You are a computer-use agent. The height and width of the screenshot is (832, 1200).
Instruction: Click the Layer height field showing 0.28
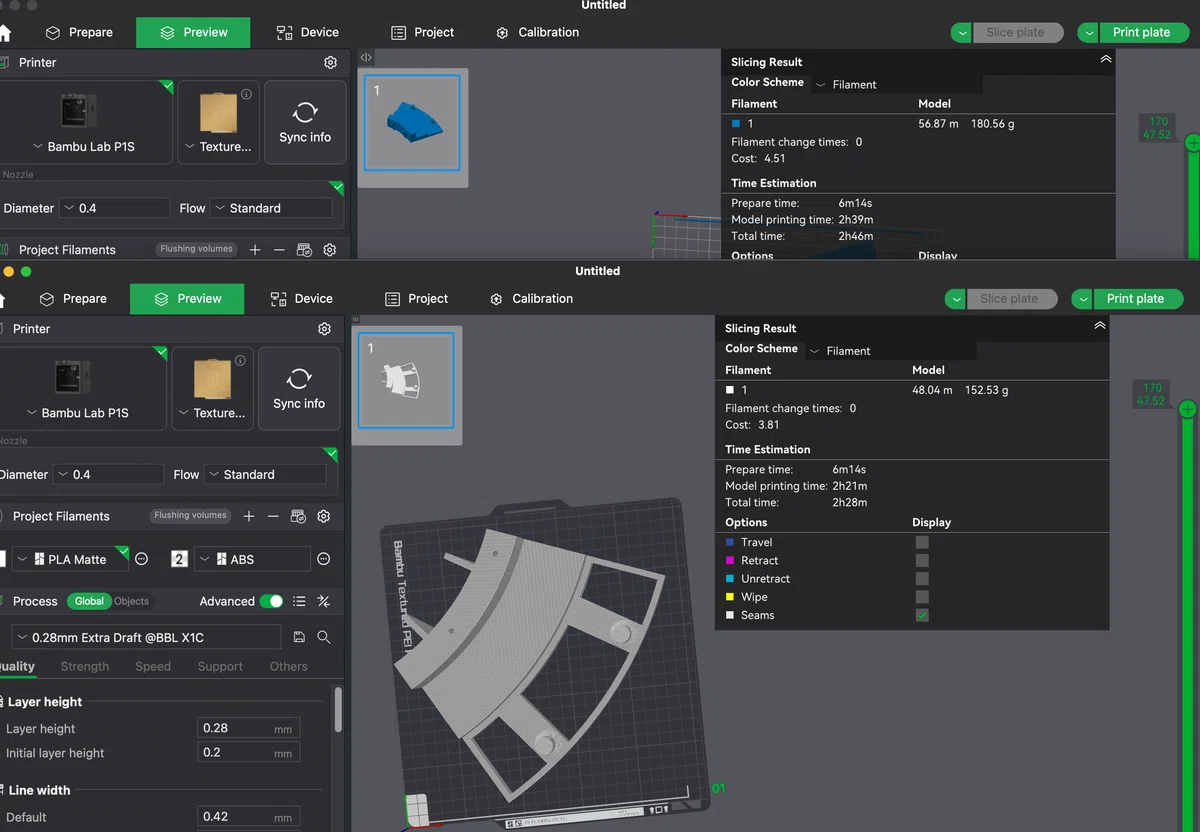tap(248, 728)
